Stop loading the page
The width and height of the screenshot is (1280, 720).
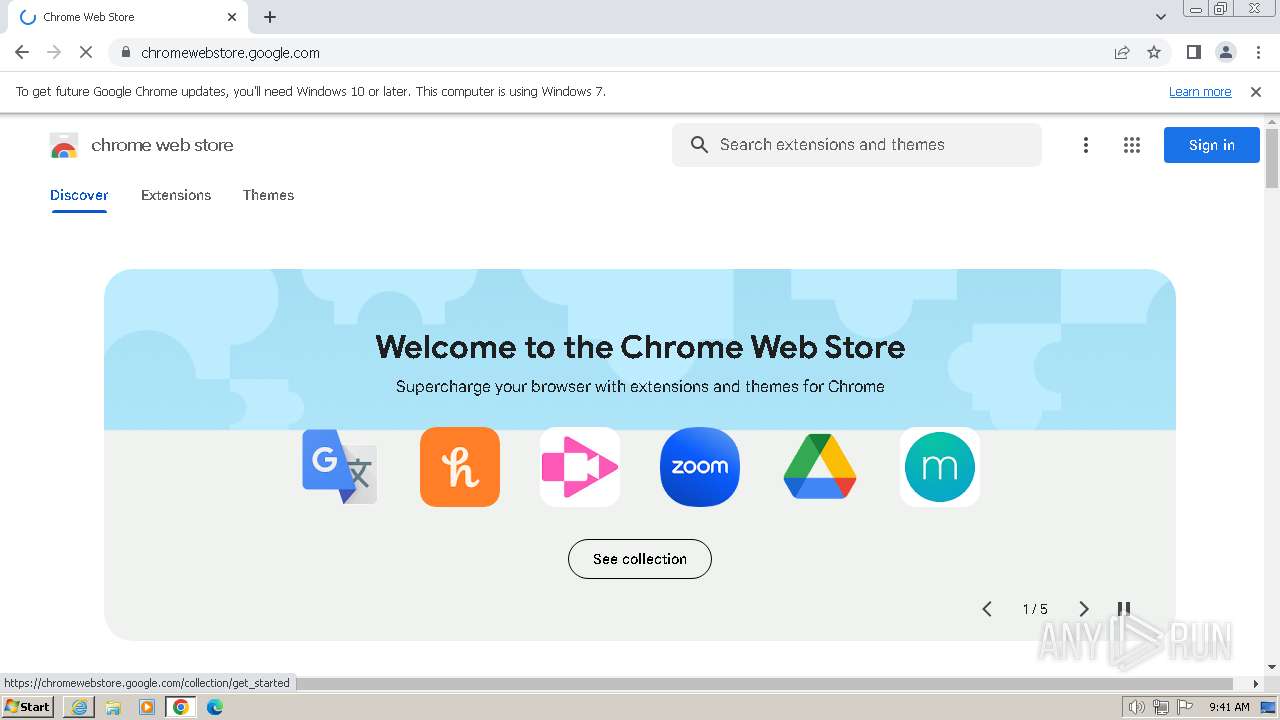(x=85, y=52)
